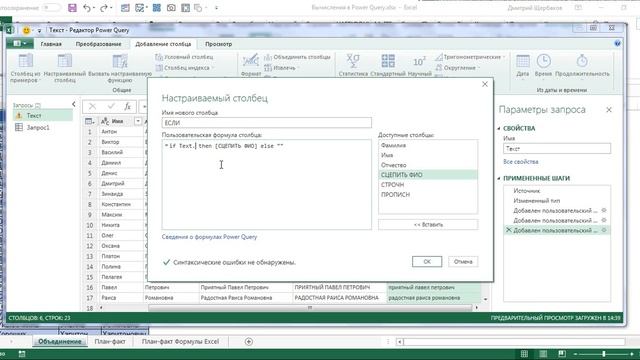
Task: Click the Date ribbon icon
Action: pos(522,65)
